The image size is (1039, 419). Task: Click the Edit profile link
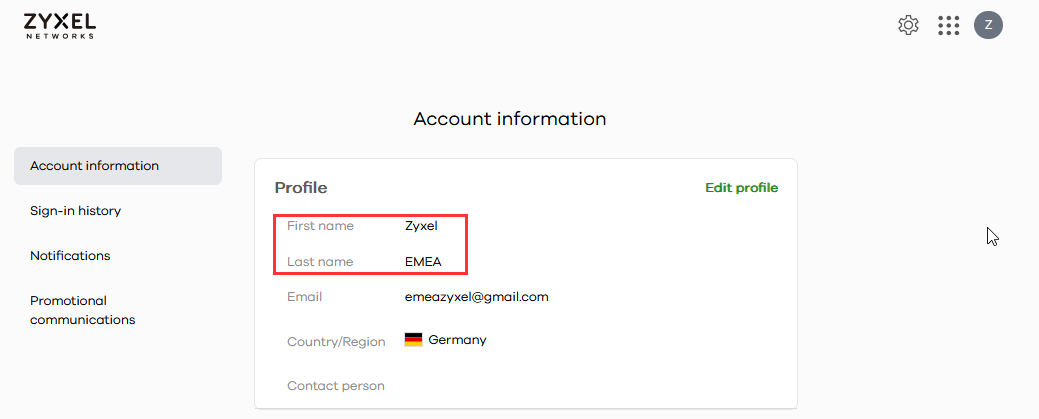click(741, 188)
